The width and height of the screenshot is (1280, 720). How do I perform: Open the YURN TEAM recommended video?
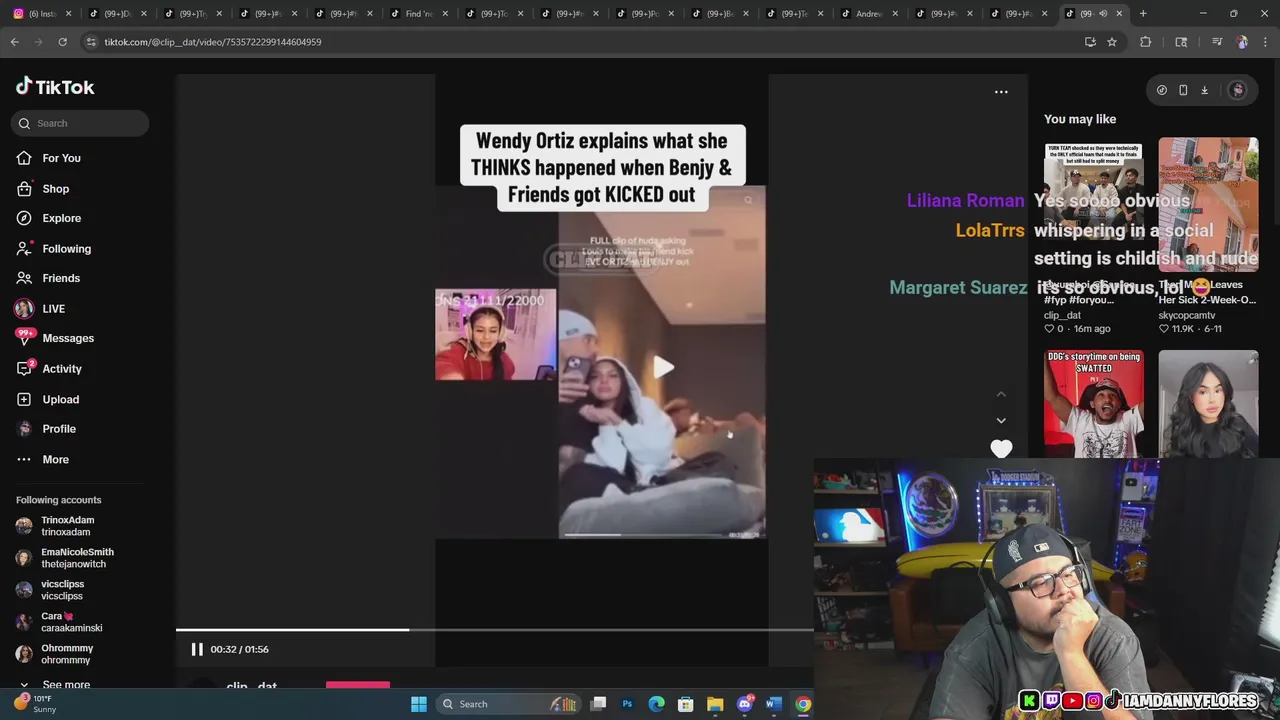pyautogui.click(x=1093, y=205)
